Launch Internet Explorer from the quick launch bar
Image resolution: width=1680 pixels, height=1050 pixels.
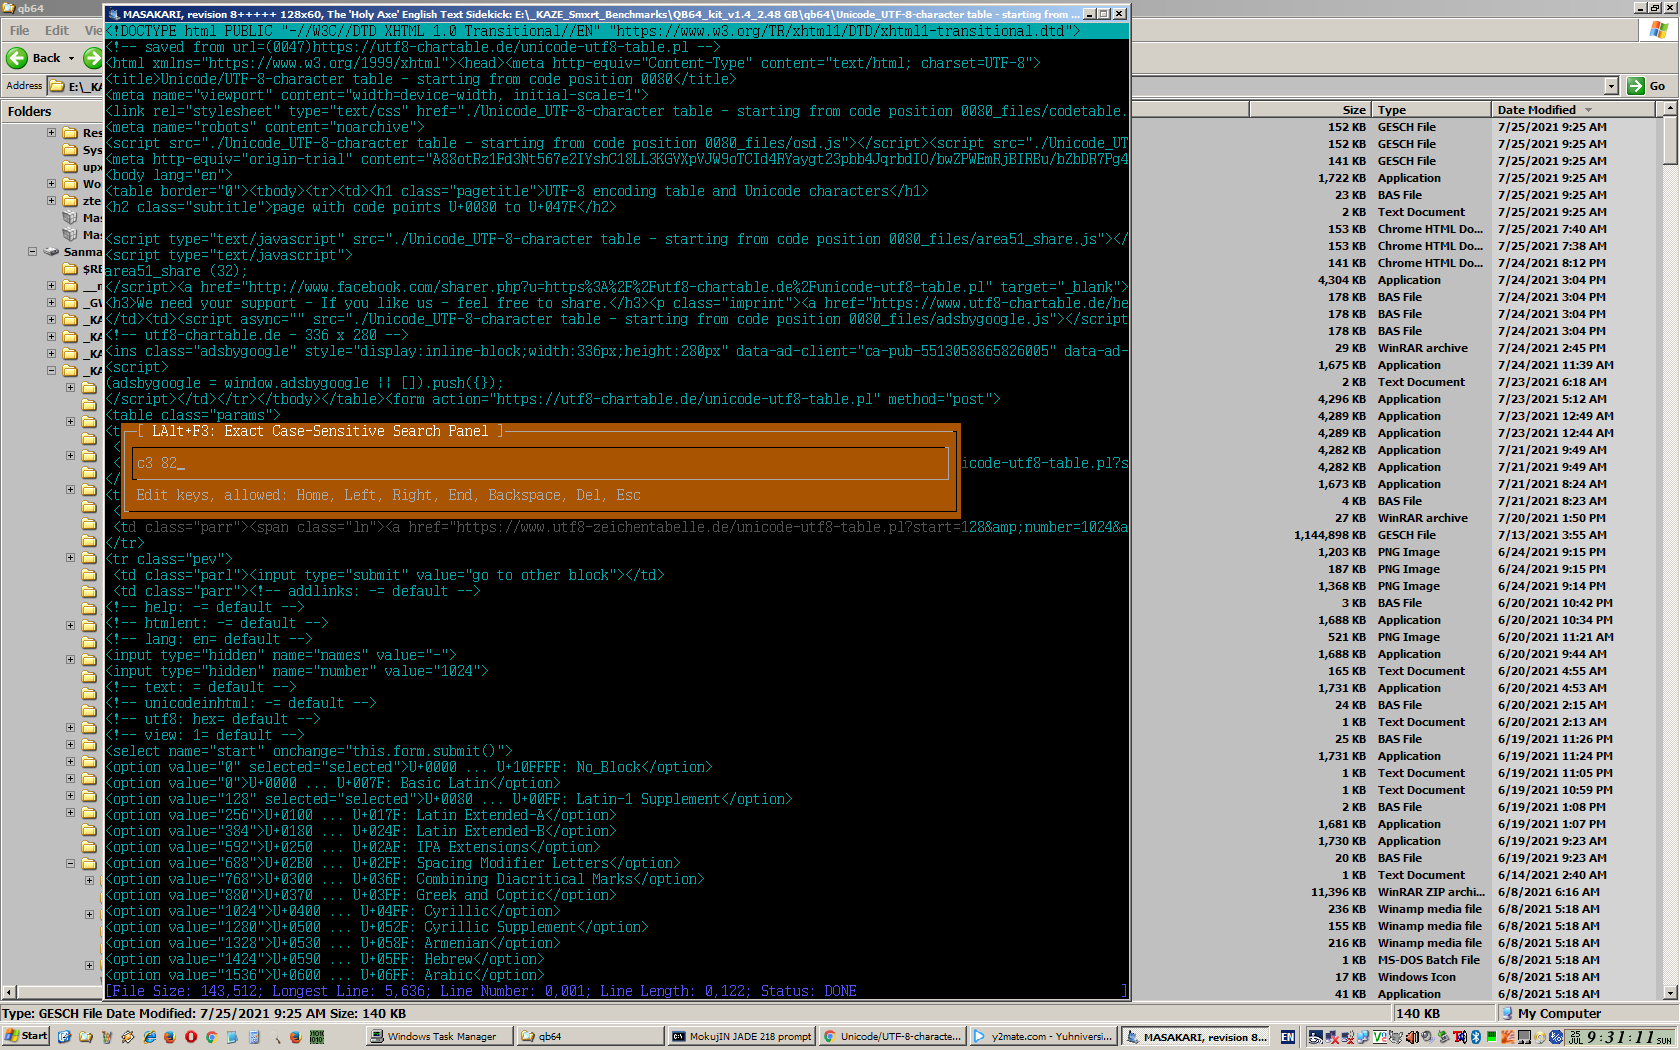(150, 1037)
